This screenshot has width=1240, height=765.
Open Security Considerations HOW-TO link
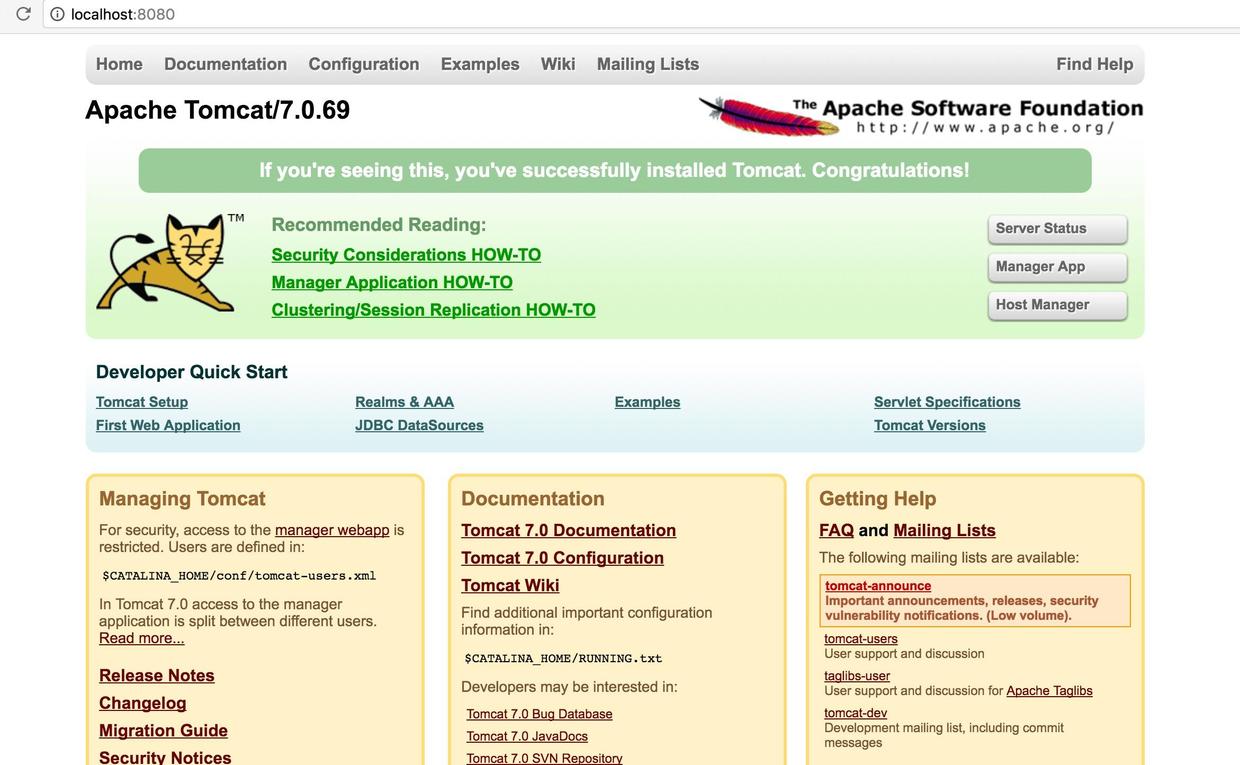(x=406, y=255)
